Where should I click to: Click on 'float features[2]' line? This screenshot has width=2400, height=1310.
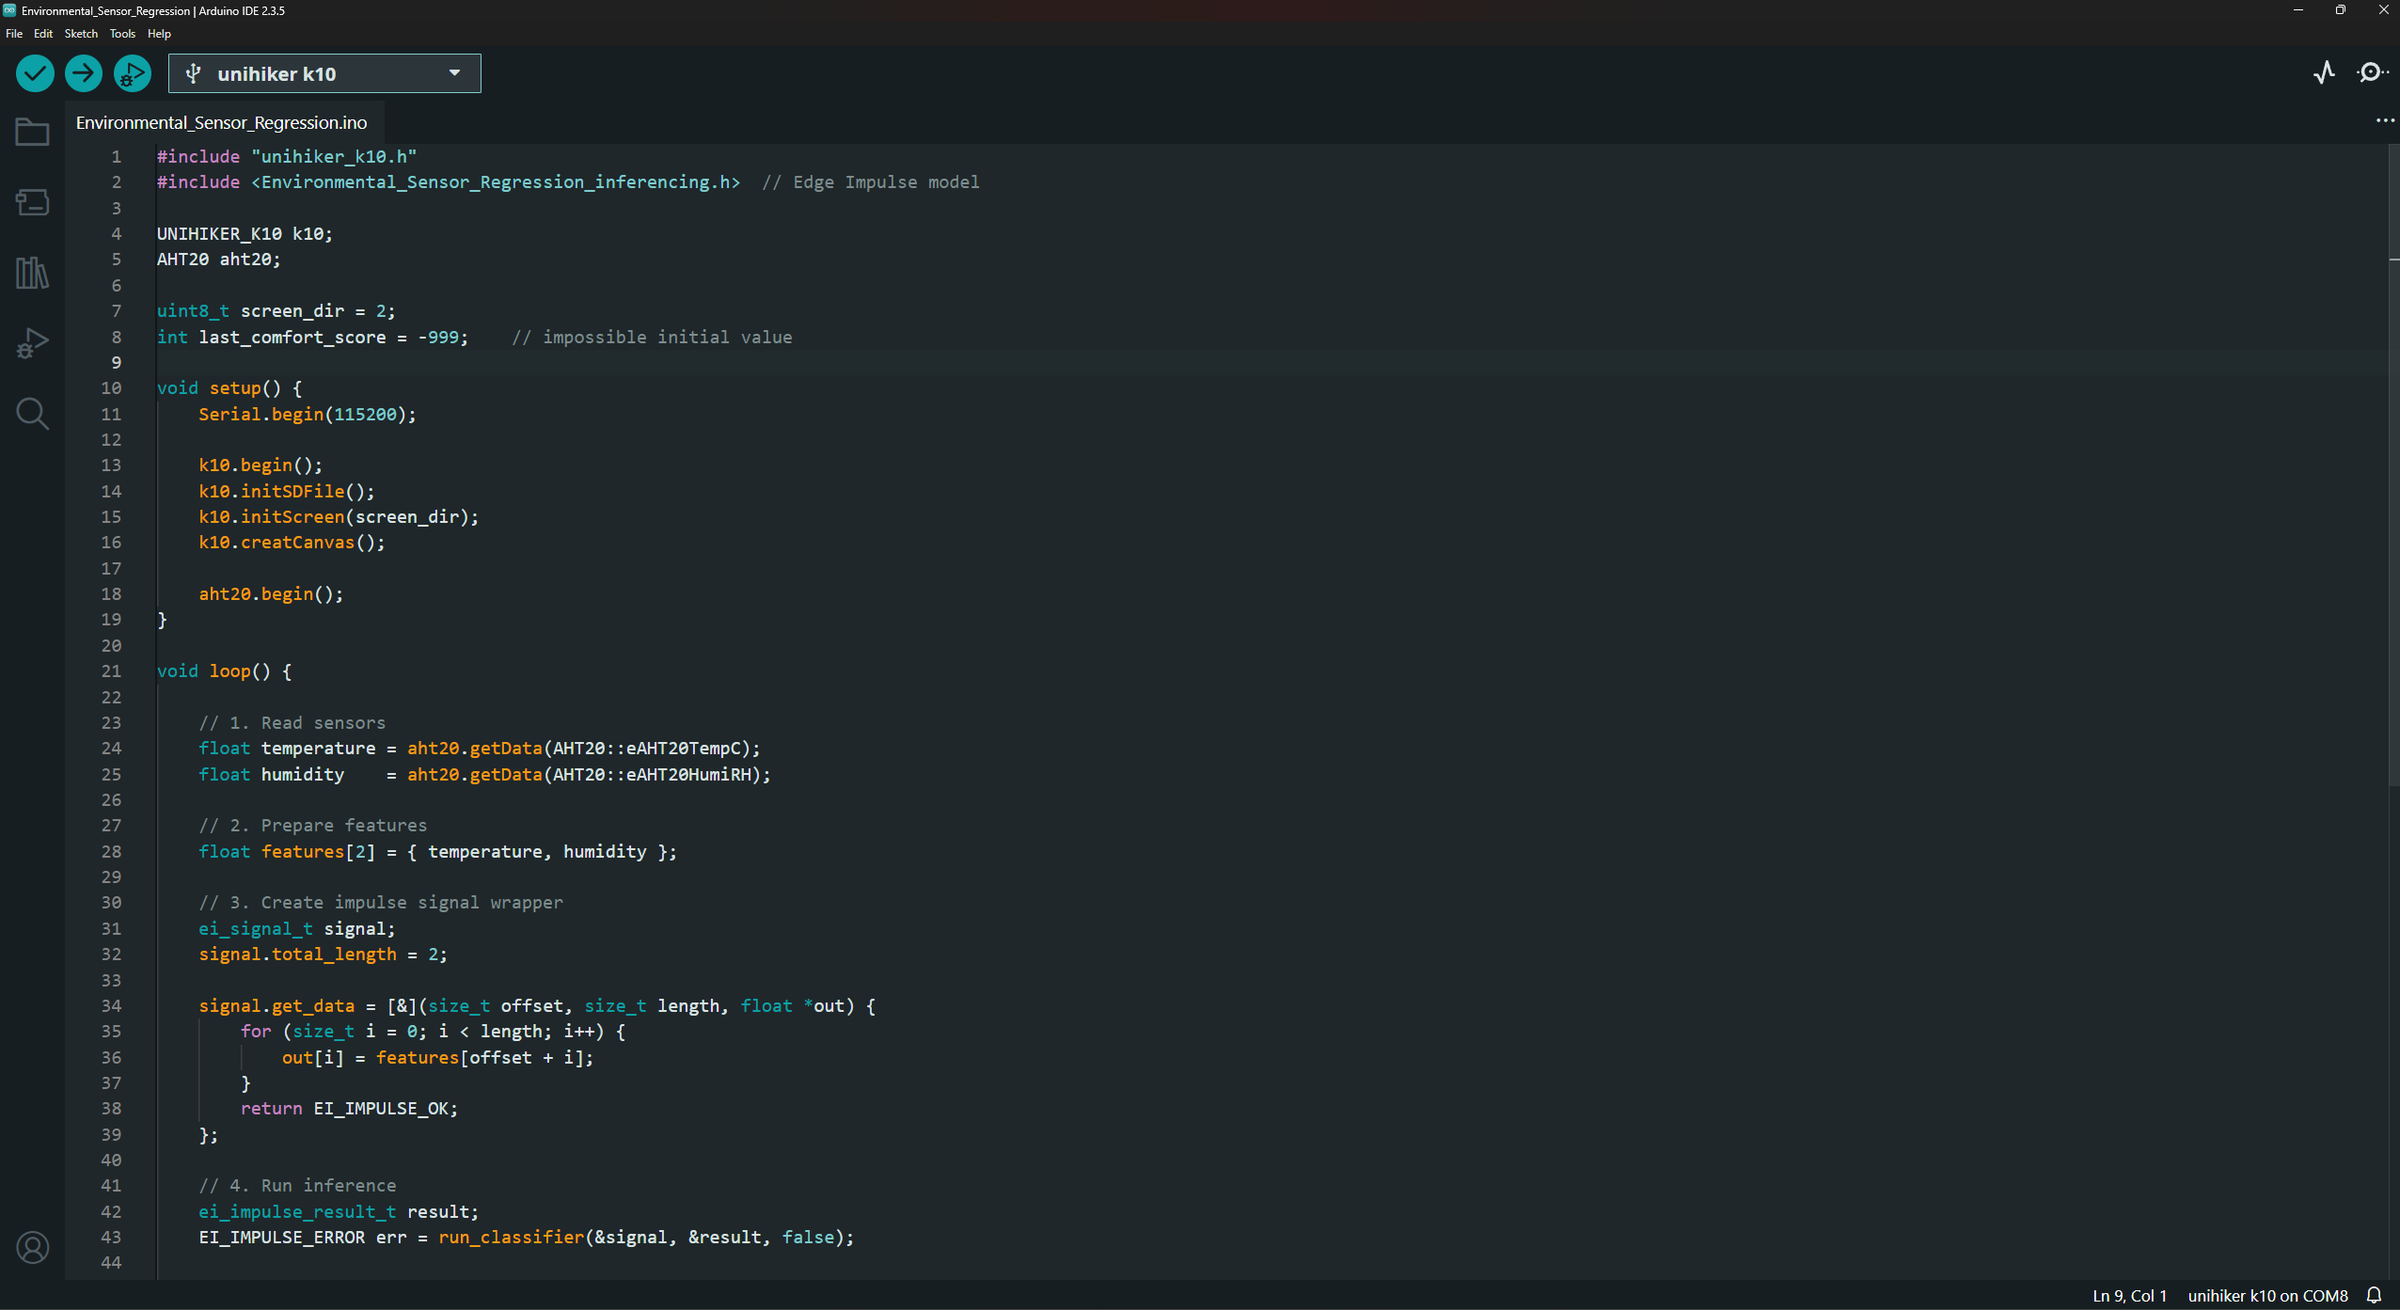[x=437, y=851]
